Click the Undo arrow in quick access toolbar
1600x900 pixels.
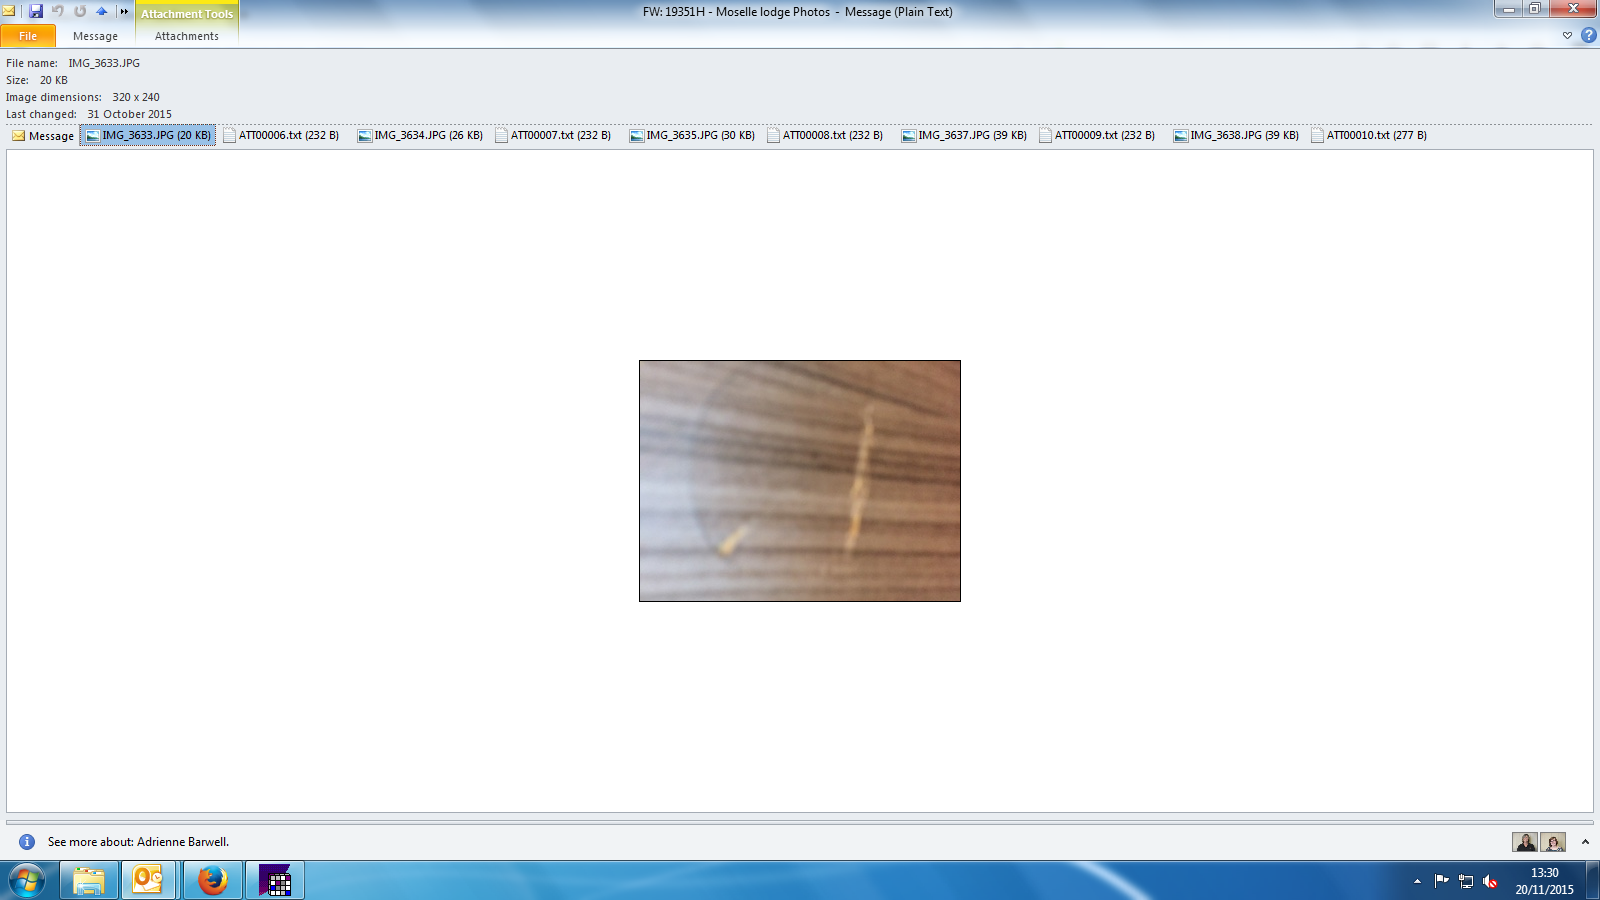click(58, 11)
